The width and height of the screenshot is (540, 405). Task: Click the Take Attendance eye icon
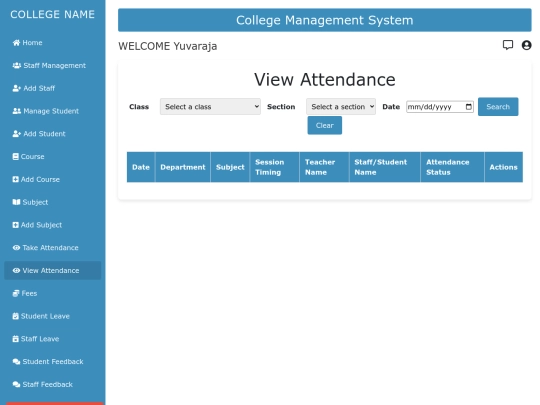(16, 248)
